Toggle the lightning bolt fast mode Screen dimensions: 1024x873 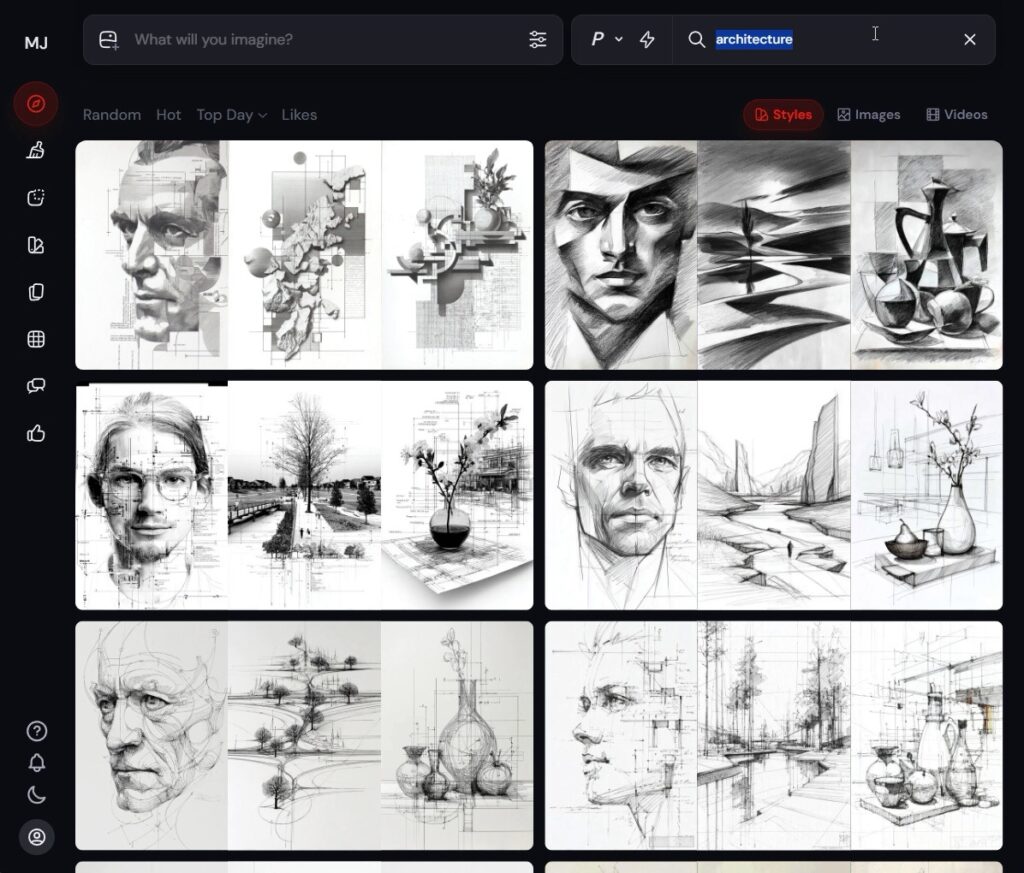[x=647, y=40]
